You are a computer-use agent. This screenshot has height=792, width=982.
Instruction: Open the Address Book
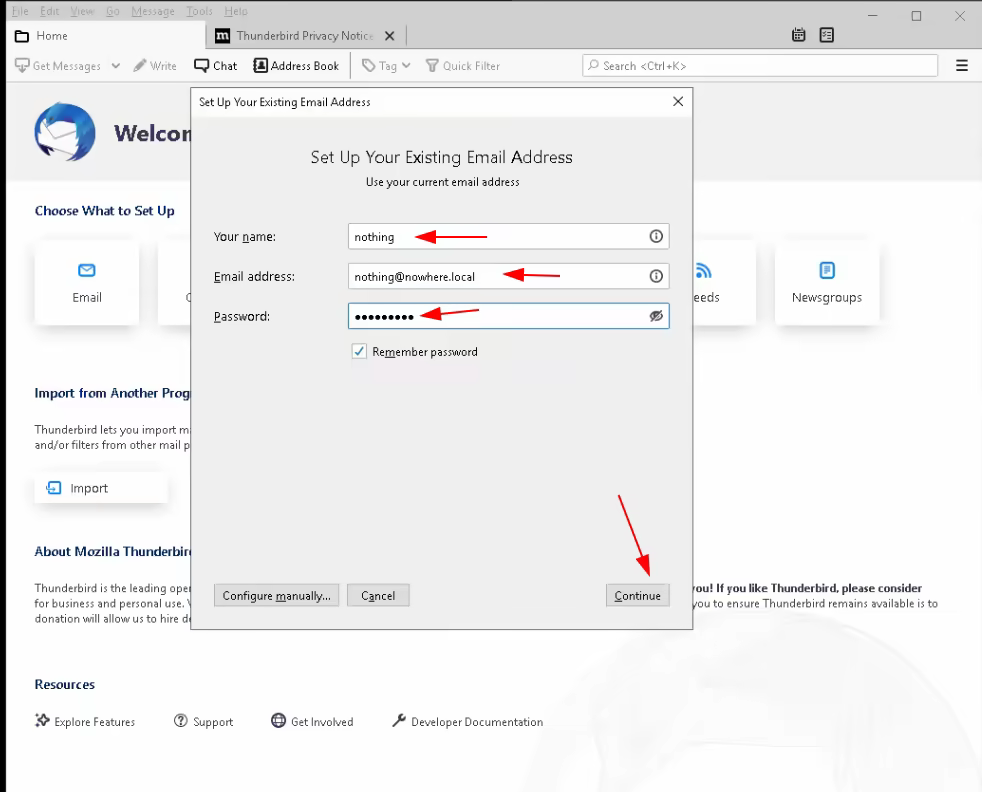pyautogui.click(x=296, y=66)
